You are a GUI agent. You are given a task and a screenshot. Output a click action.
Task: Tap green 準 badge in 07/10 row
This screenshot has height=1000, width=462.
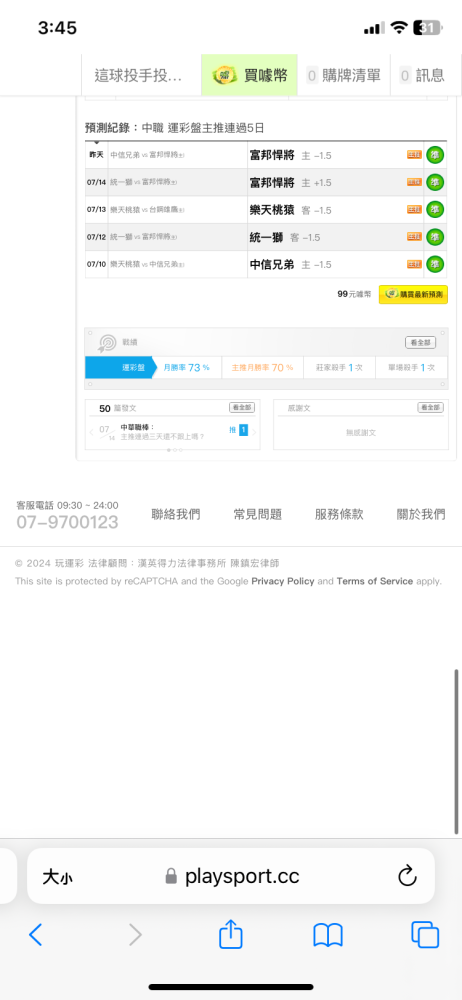(435, 264)
